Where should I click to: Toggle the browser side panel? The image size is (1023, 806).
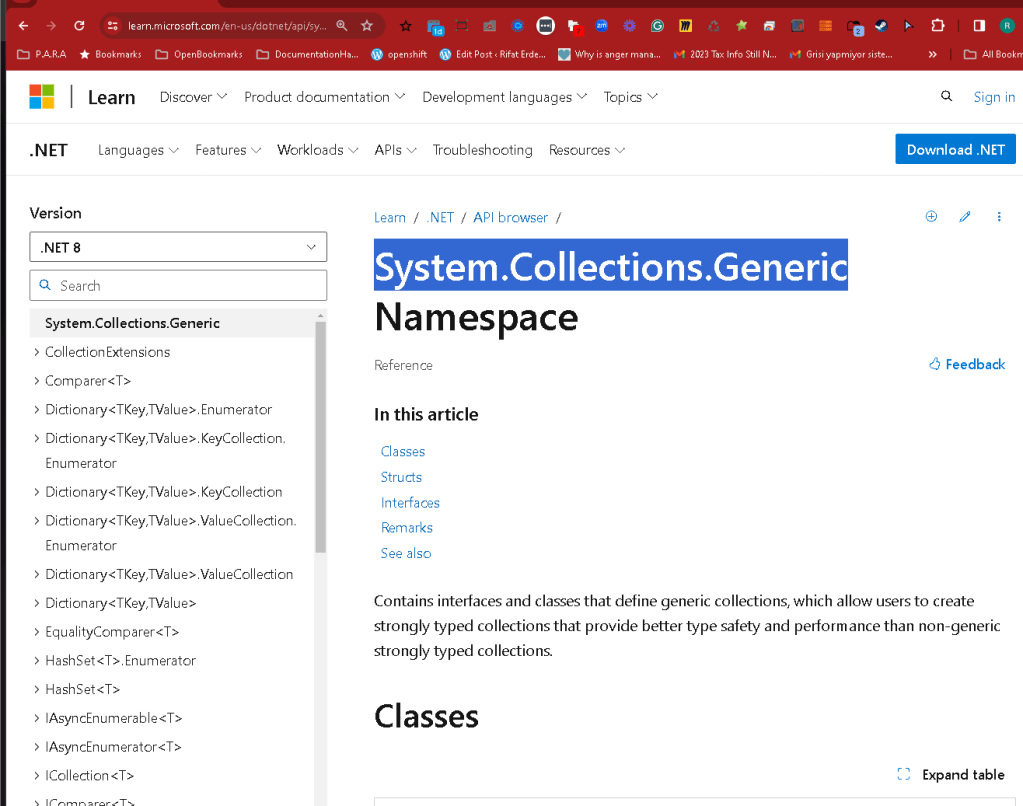(979, 25)
